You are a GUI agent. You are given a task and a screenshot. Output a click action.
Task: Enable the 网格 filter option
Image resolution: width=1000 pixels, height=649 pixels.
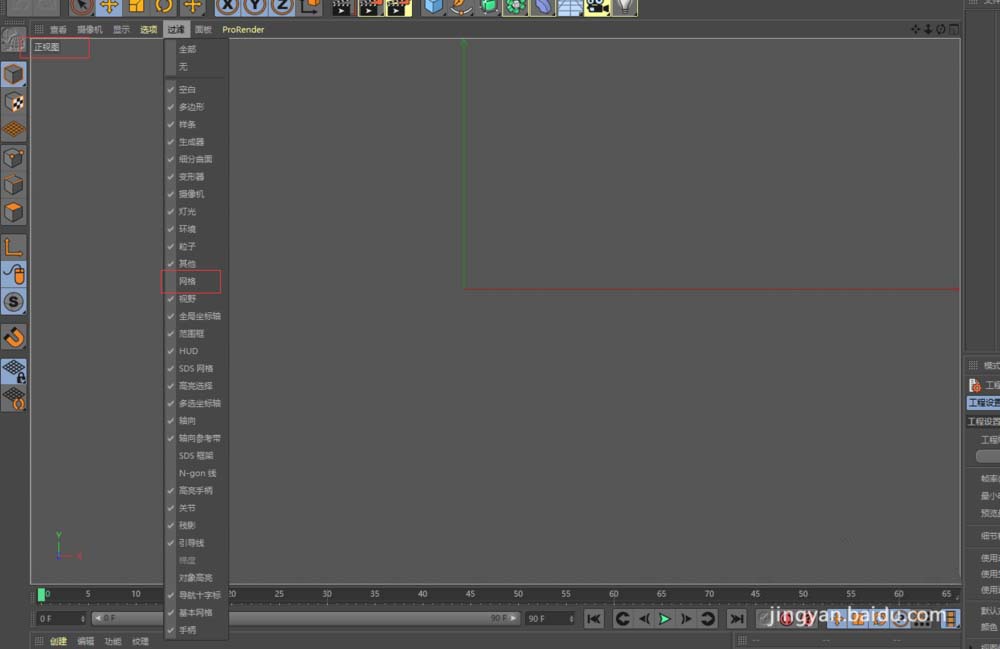188,281
